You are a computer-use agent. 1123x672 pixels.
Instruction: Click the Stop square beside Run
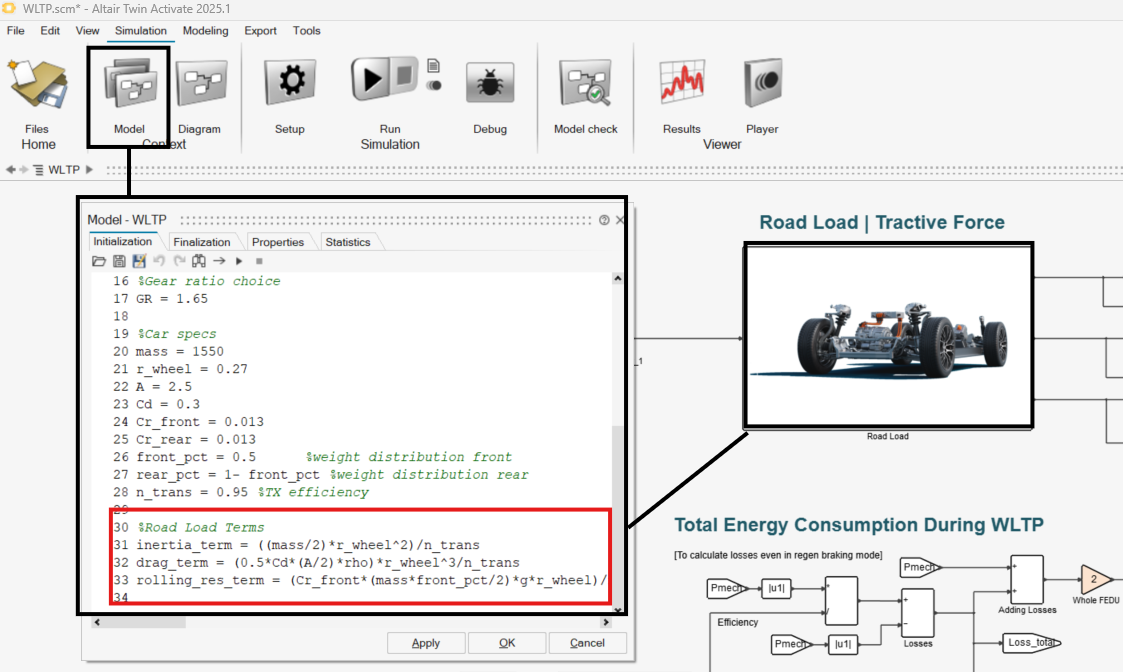(x=405, y=76)
